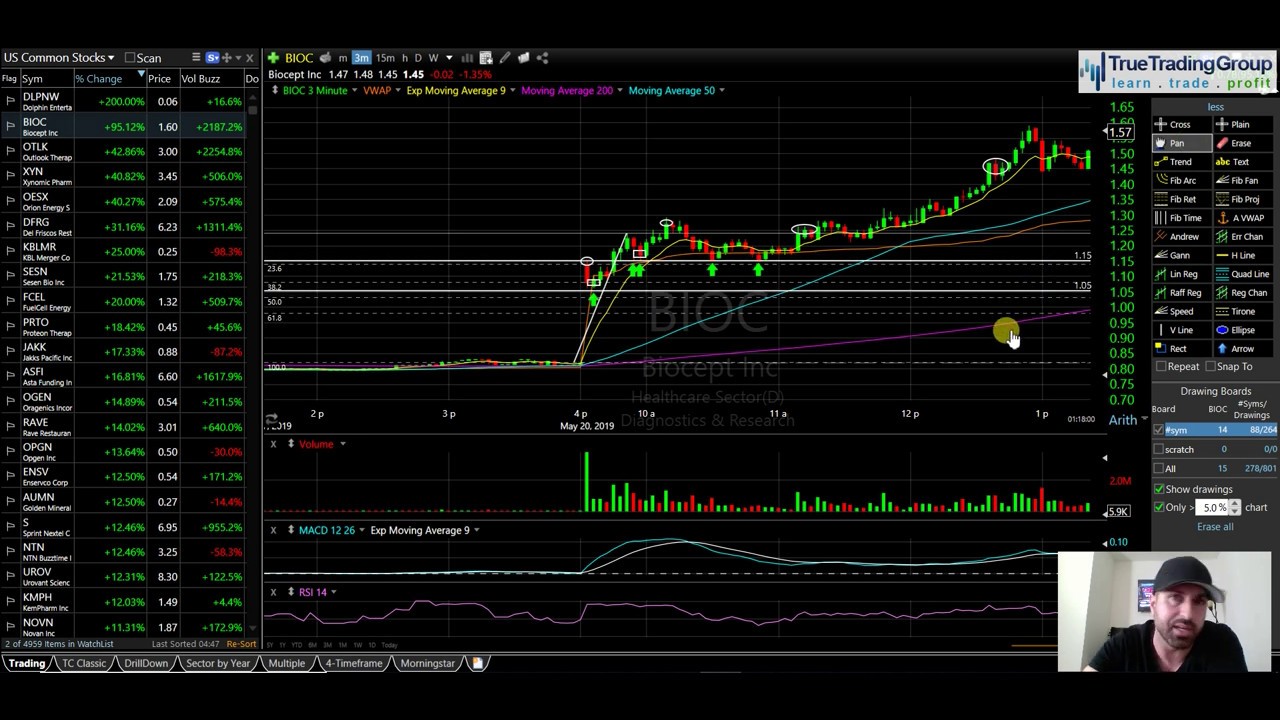
Task: Adjust the 5.0% threshold stepper
Action: pyautogui.click(x=1235, y=508)
